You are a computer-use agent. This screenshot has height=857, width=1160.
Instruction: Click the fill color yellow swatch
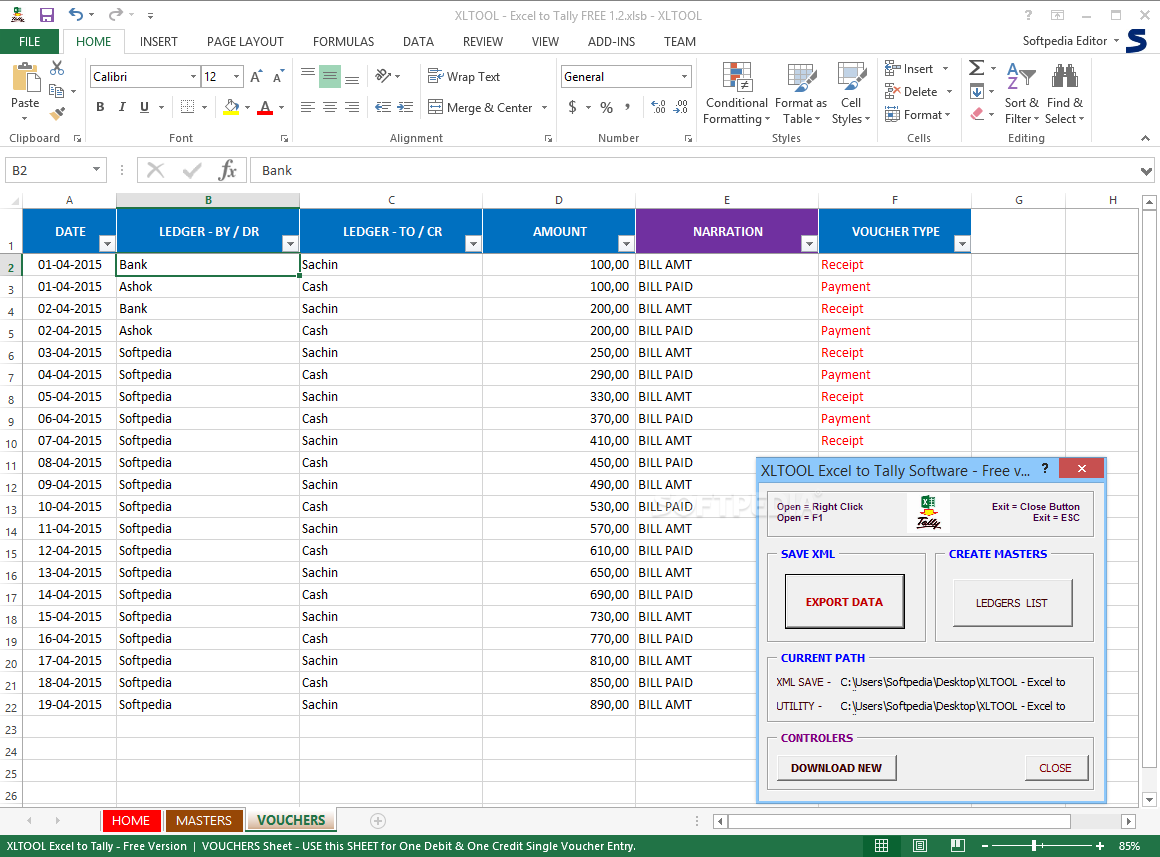[232, 107]
